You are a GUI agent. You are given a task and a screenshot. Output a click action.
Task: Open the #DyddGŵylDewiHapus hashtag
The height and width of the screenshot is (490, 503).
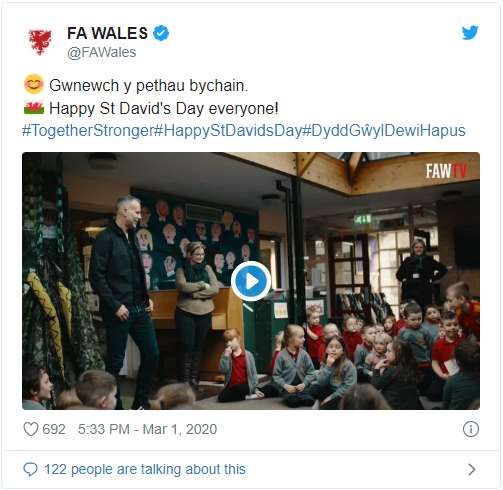[x=384, y=130]
